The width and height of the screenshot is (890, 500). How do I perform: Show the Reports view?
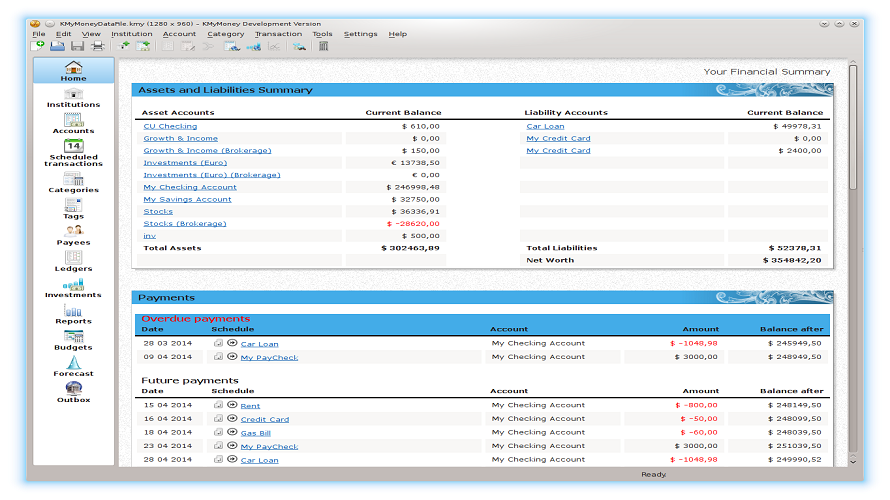[x=73, y=313]
